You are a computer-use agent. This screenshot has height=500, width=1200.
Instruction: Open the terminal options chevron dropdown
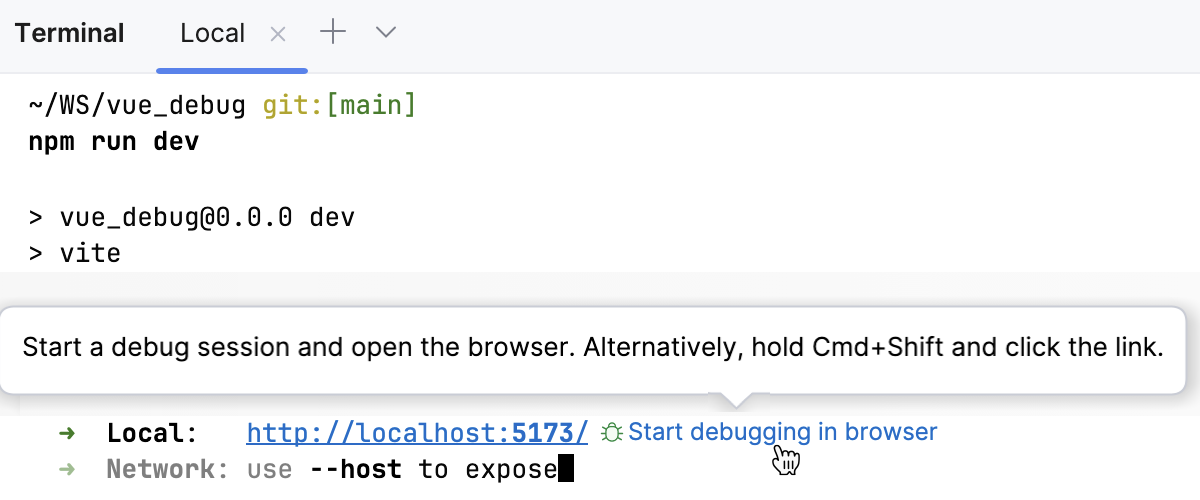pos(386,33)
